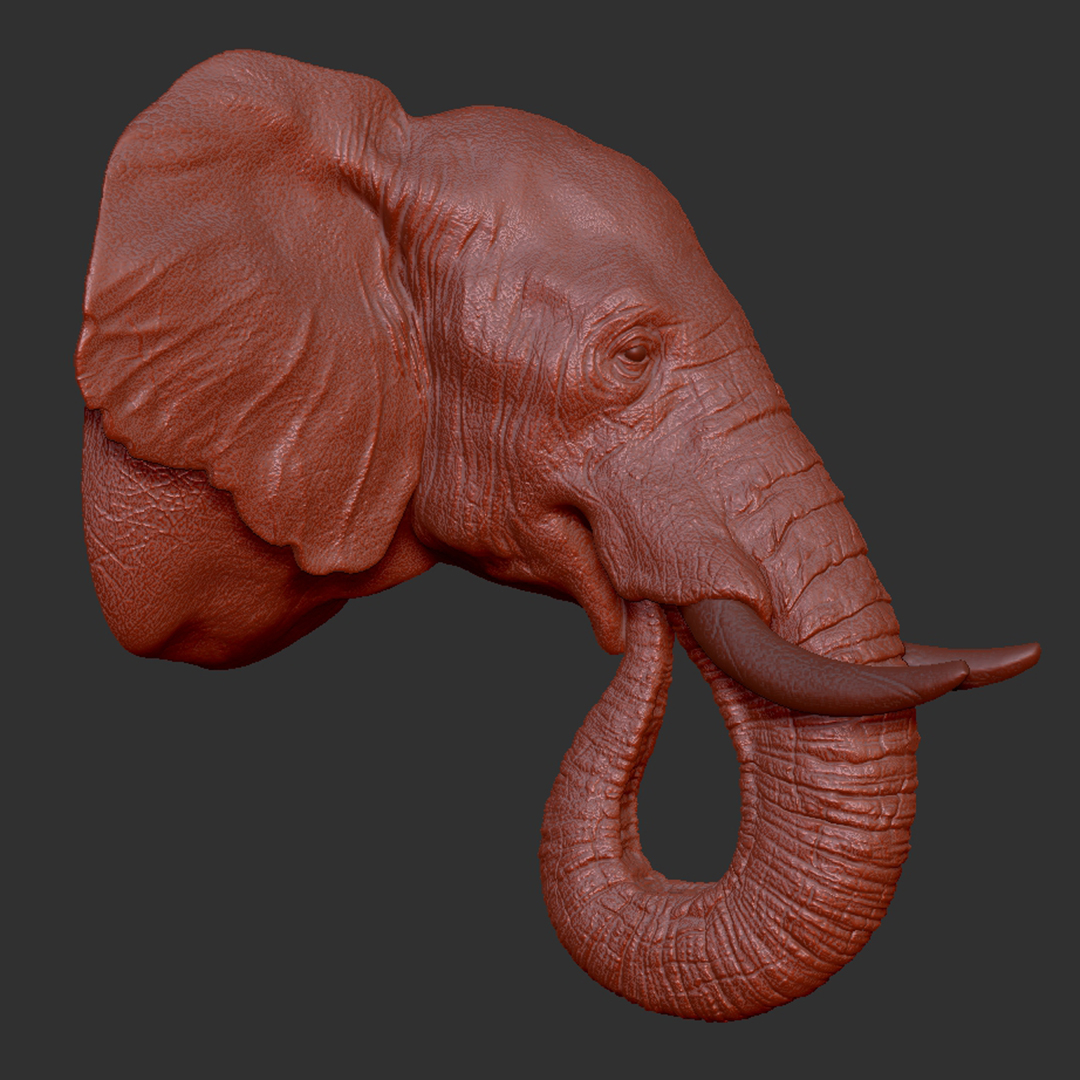Click the elephant sculpt's eye
The height and width of the screenshot is (1080, 1080).
point(634,354)
